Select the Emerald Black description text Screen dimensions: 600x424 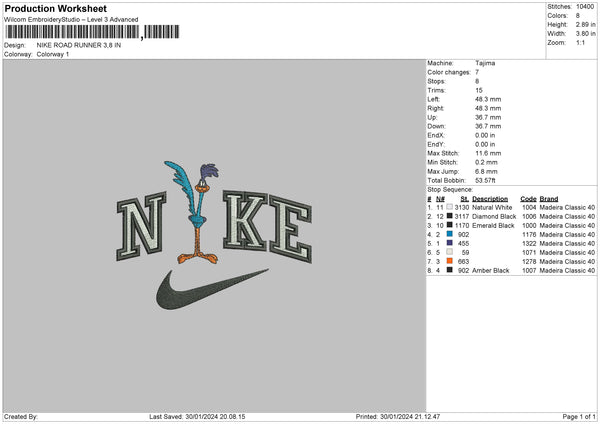coord(493,225)
